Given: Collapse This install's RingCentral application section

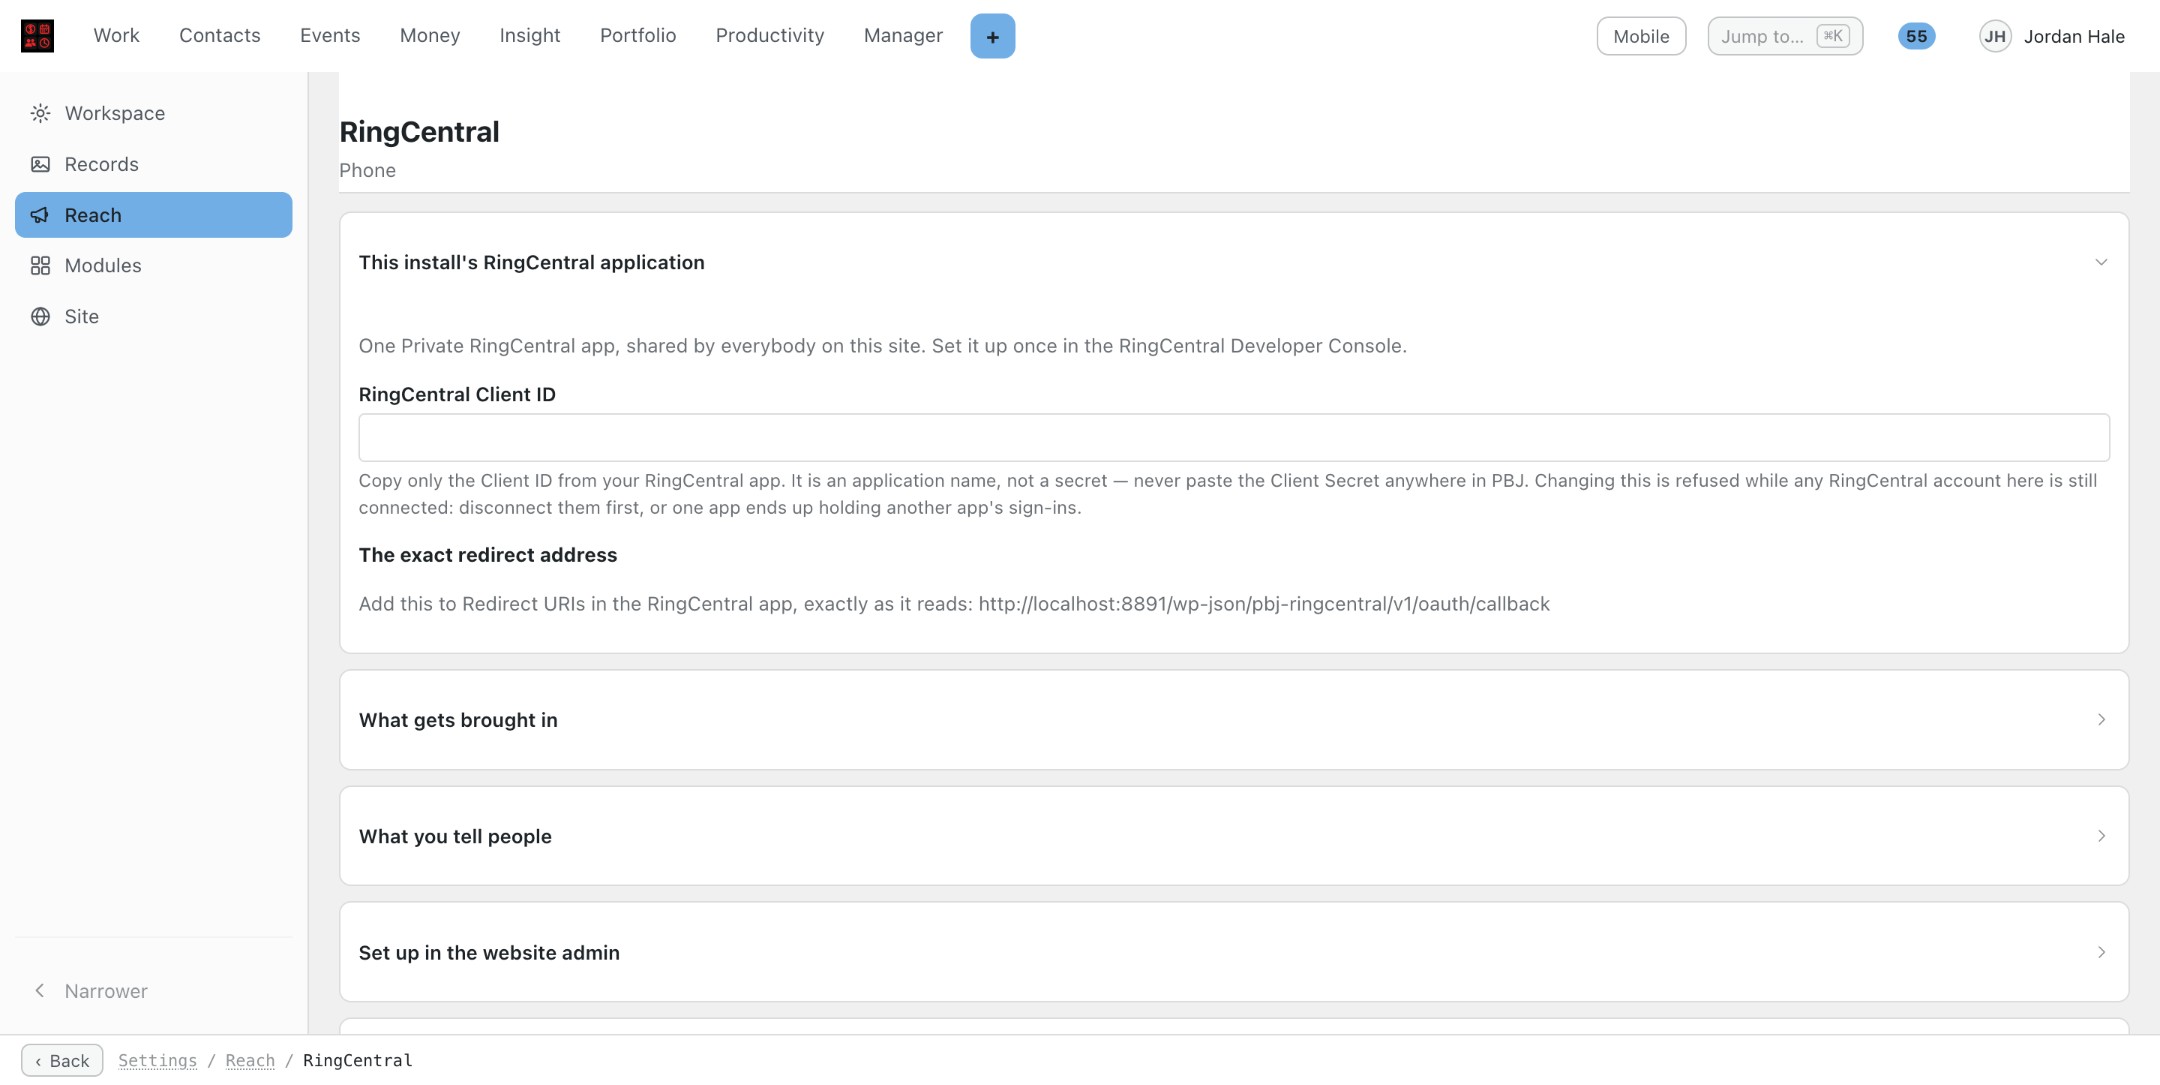Looking at the screenshot, I should click(1234, 262).
